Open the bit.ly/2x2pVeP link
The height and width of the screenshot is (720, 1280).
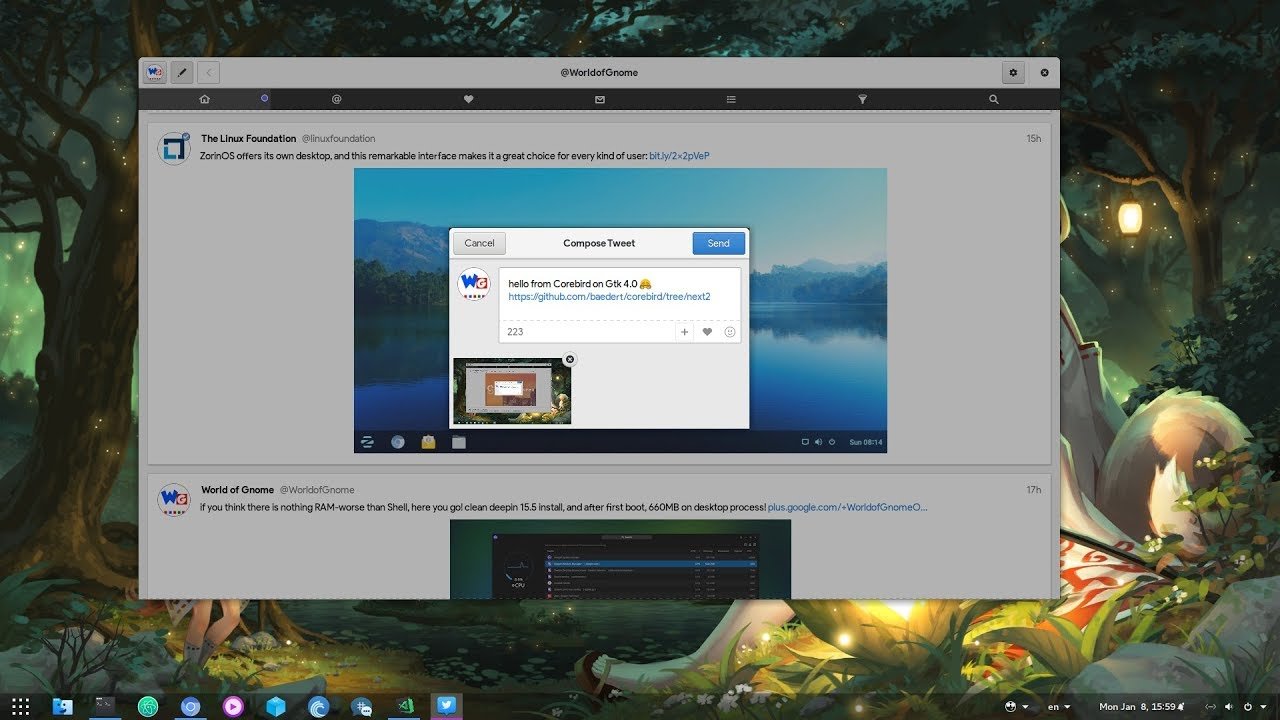679,156
